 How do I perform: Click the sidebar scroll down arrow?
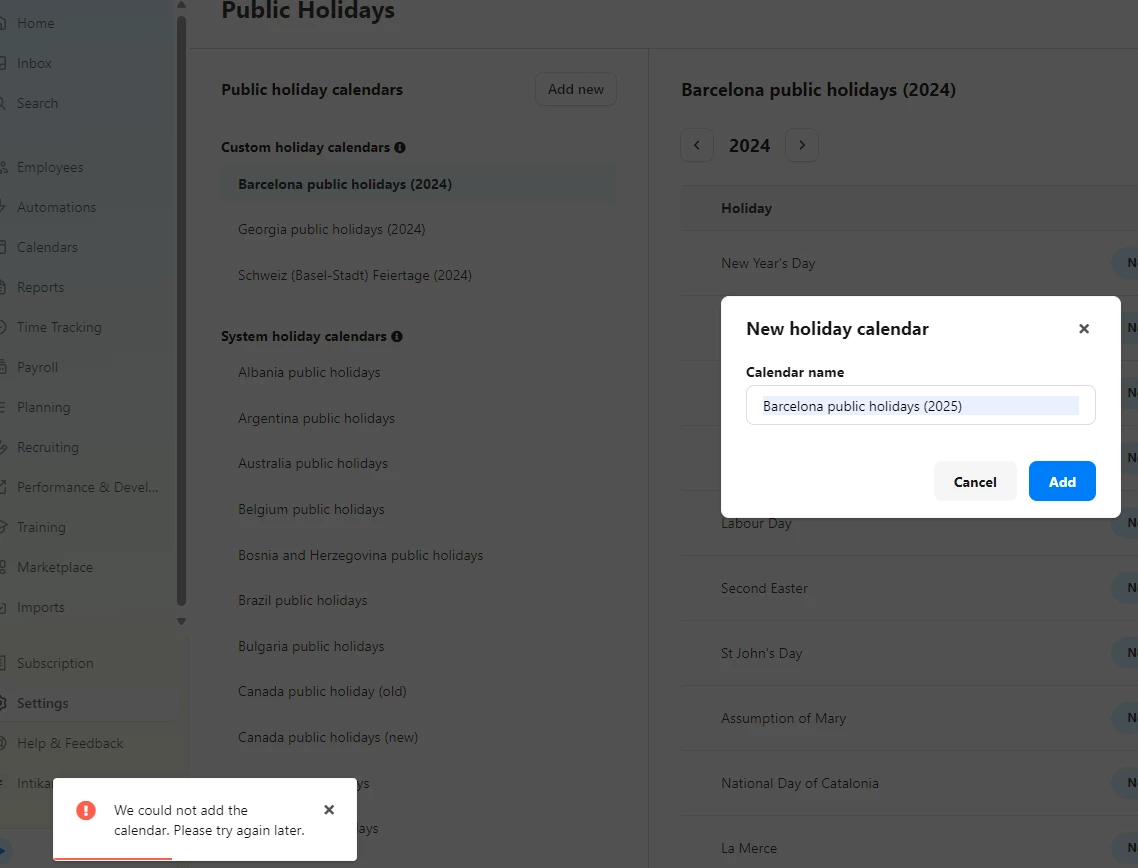(181, 621)
